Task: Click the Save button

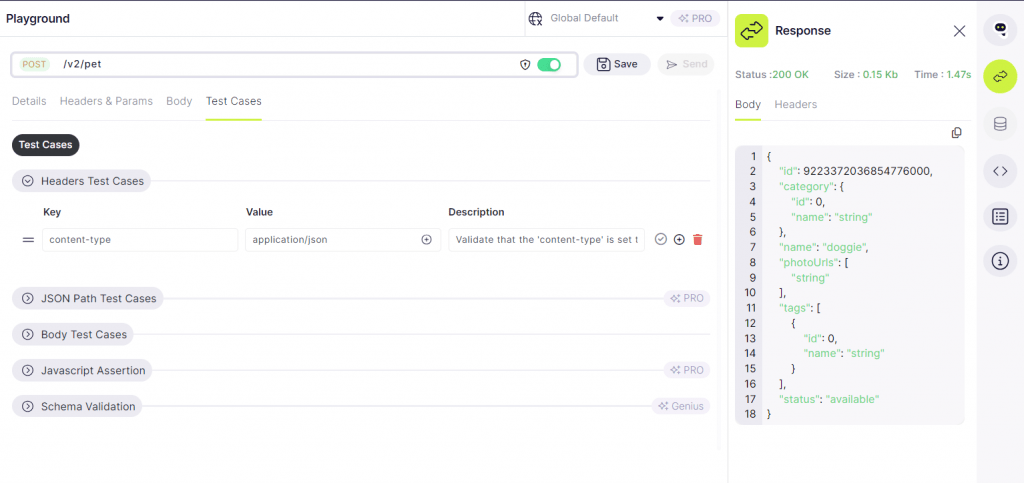Action: (616, 64)
